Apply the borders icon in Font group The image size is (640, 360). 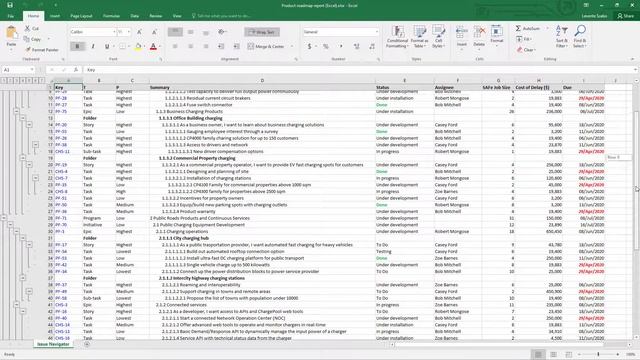click(x=122, y=47)
